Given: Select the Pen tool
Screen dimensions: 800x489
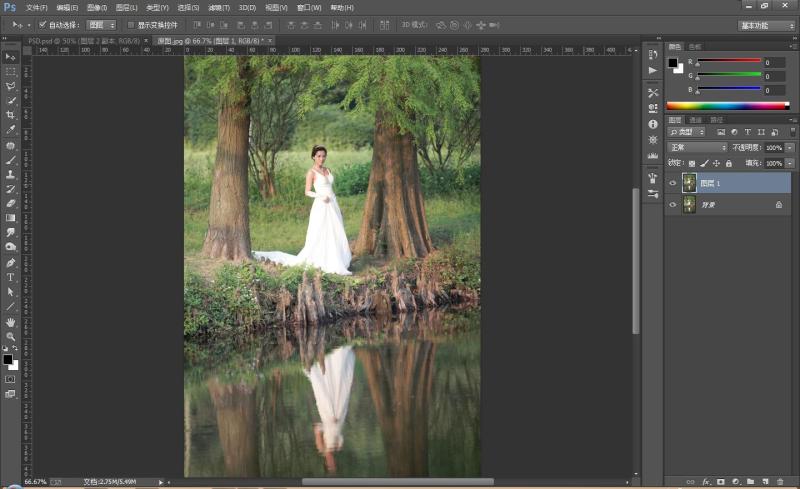Looking at the screenshot, I should click(10, 263).
